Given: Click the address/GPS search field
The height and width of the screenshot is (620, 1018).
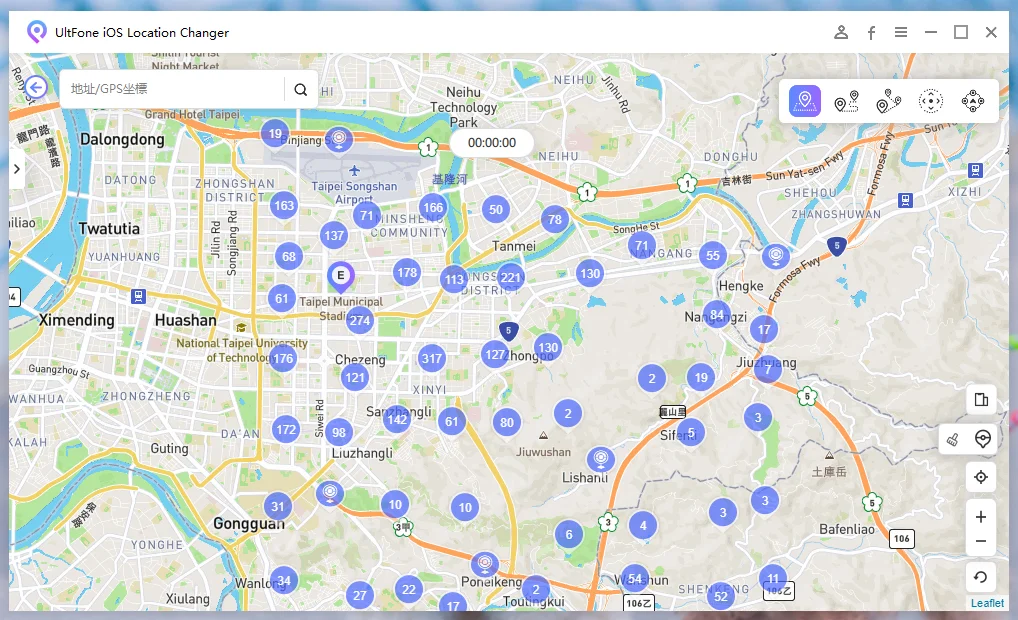Looking at the screenshot, I should [x=172, y=89].
